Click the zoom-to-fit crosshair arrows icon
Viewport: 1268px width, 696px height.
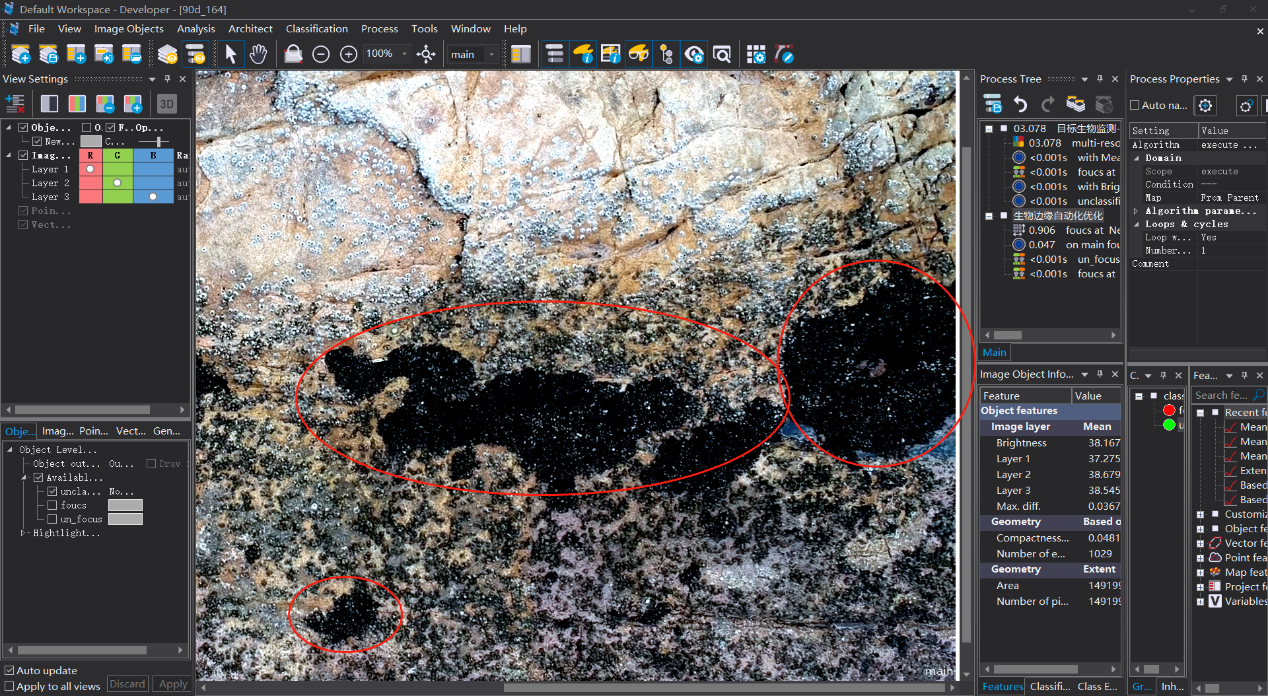[x=426, y=54]
